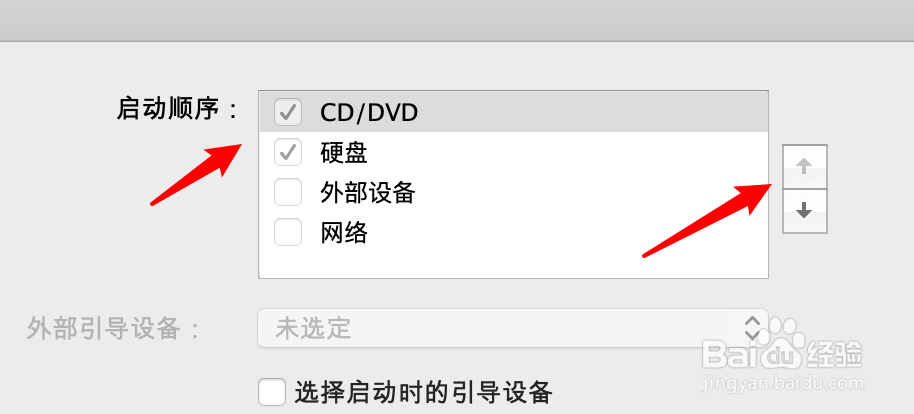
Task: Click empty area below 网络 in list
Action: pos(514,265)
